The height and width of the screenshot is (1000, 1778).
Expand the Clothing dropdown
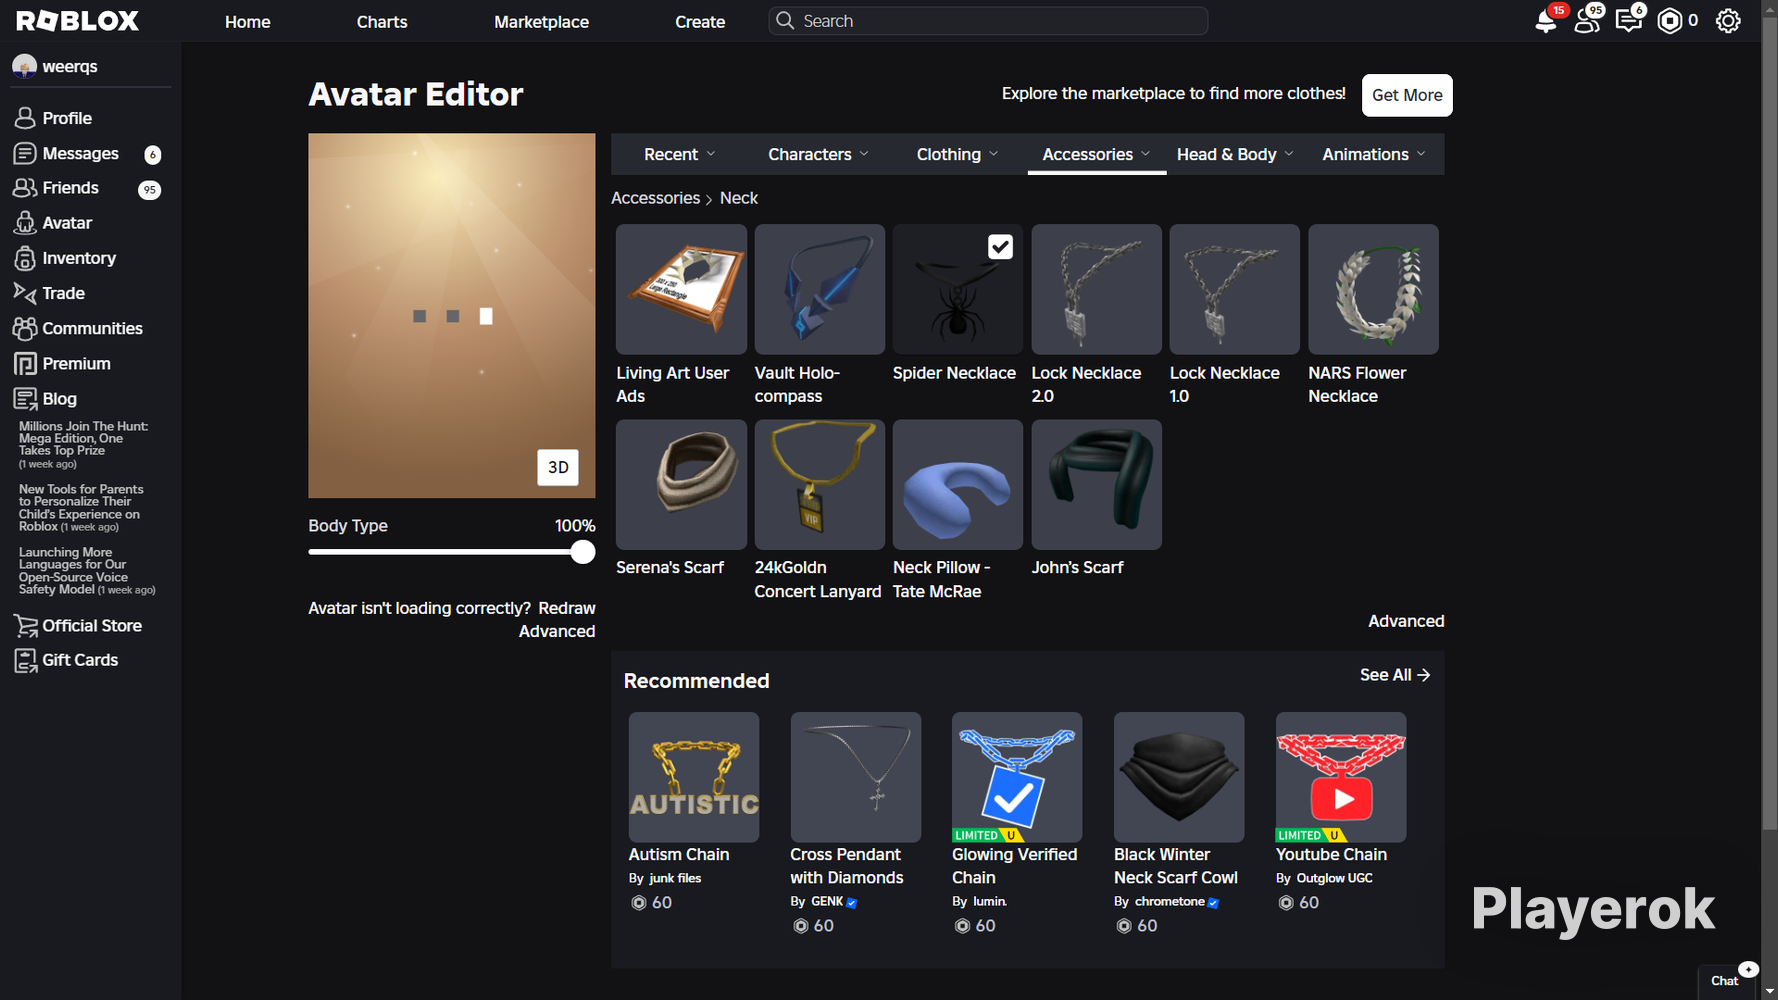click(x=957, y=154)
